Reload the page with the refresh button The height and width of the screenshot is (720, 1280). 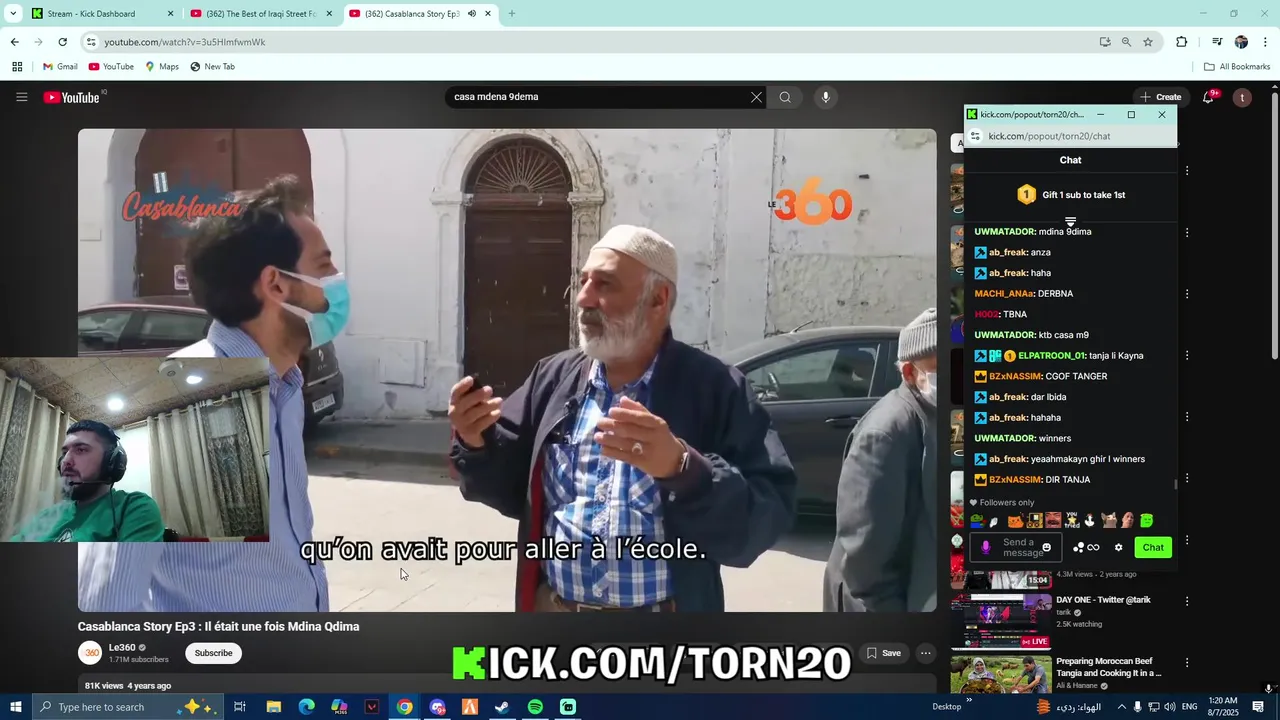pyautogui.click(x=62, y=42)
